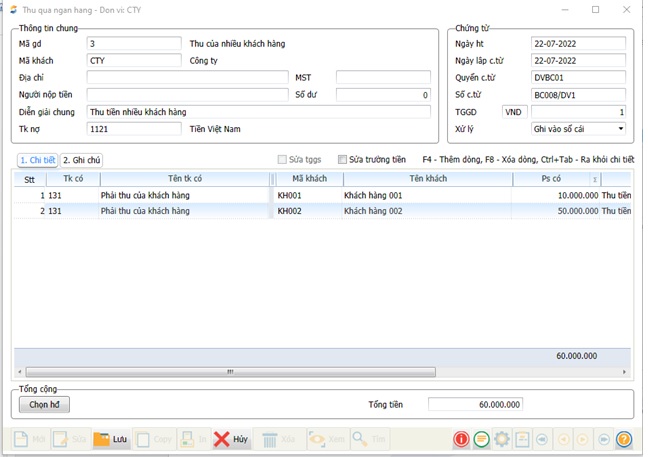Click the Diễn giải chung text field
Screen dimensions: 648x457
[x=258, y=112]
